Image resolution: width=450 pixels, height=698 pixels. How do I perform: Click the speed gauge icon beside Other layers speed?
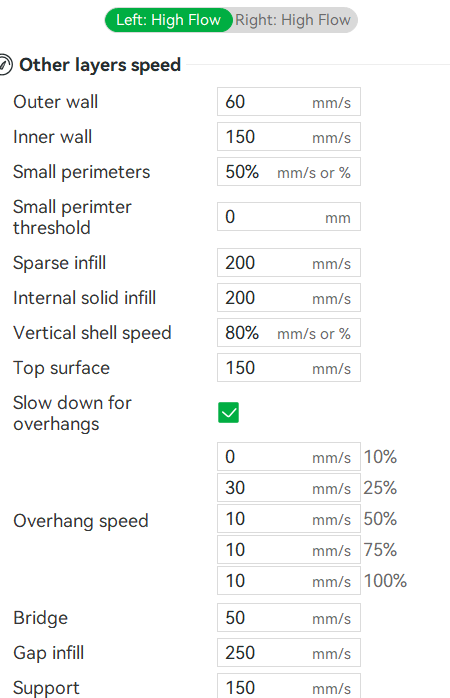coord(5,65)
